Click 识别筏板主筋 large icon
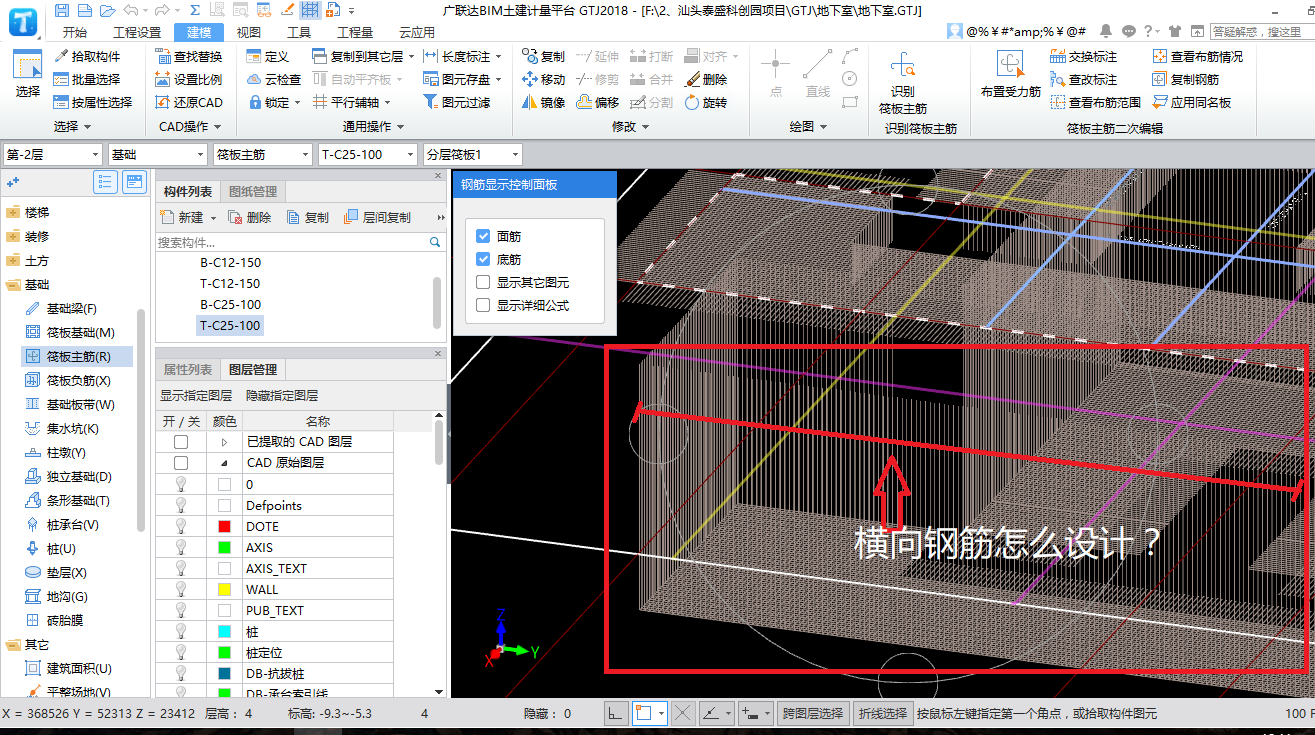1315x735 pixels. [x=903, y=82]
